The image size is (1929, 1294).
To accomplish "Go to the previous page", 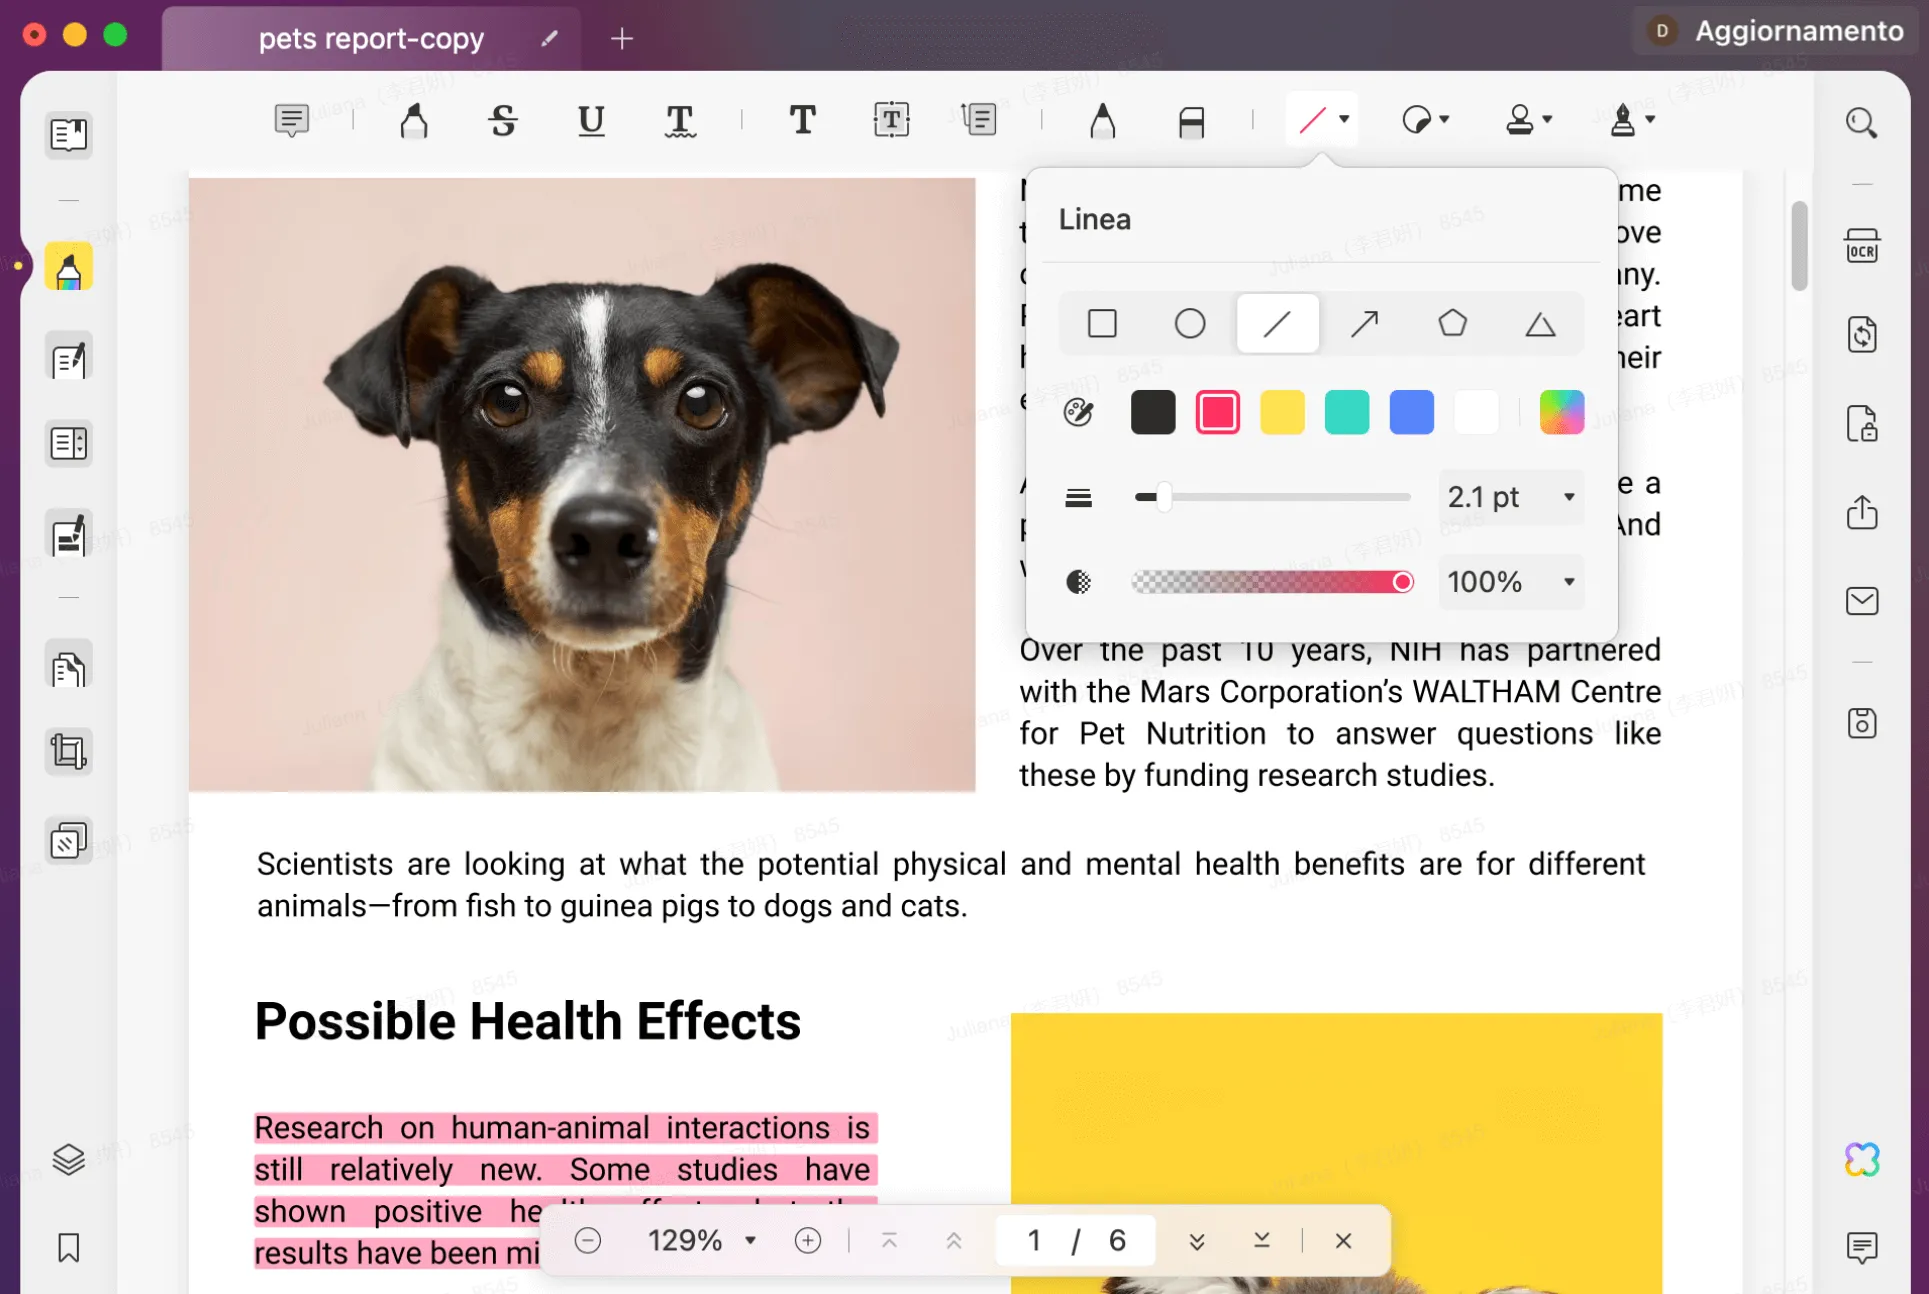I will [x=953, y=1241].
